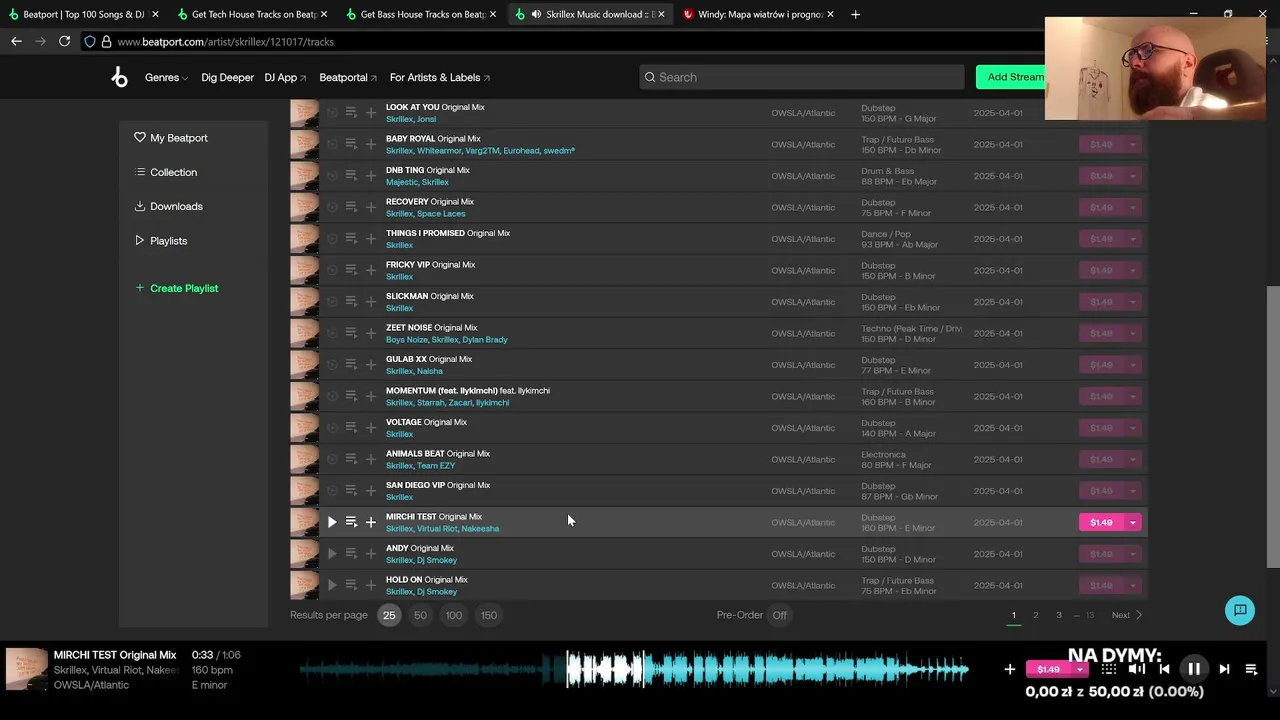Viewport: 1280px width, 720px height.
Task: Open For Artists & Labels menu
Action: click(x=440, y=77)
